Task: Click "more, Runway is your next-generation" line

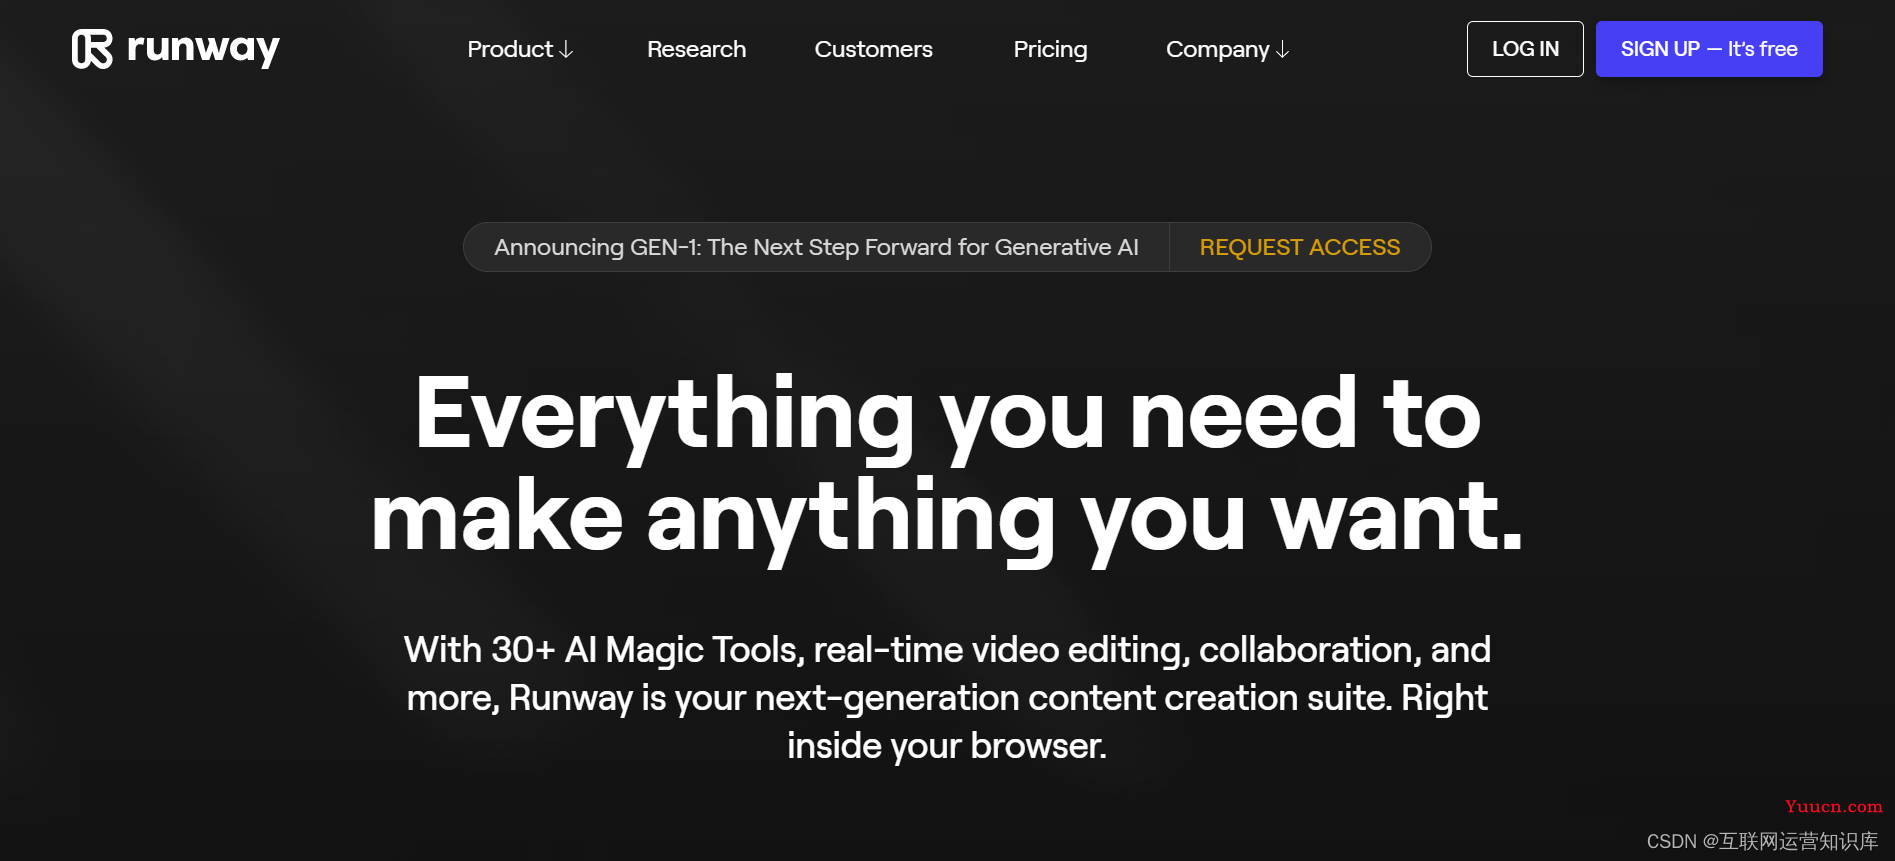Action: [947, 698]
